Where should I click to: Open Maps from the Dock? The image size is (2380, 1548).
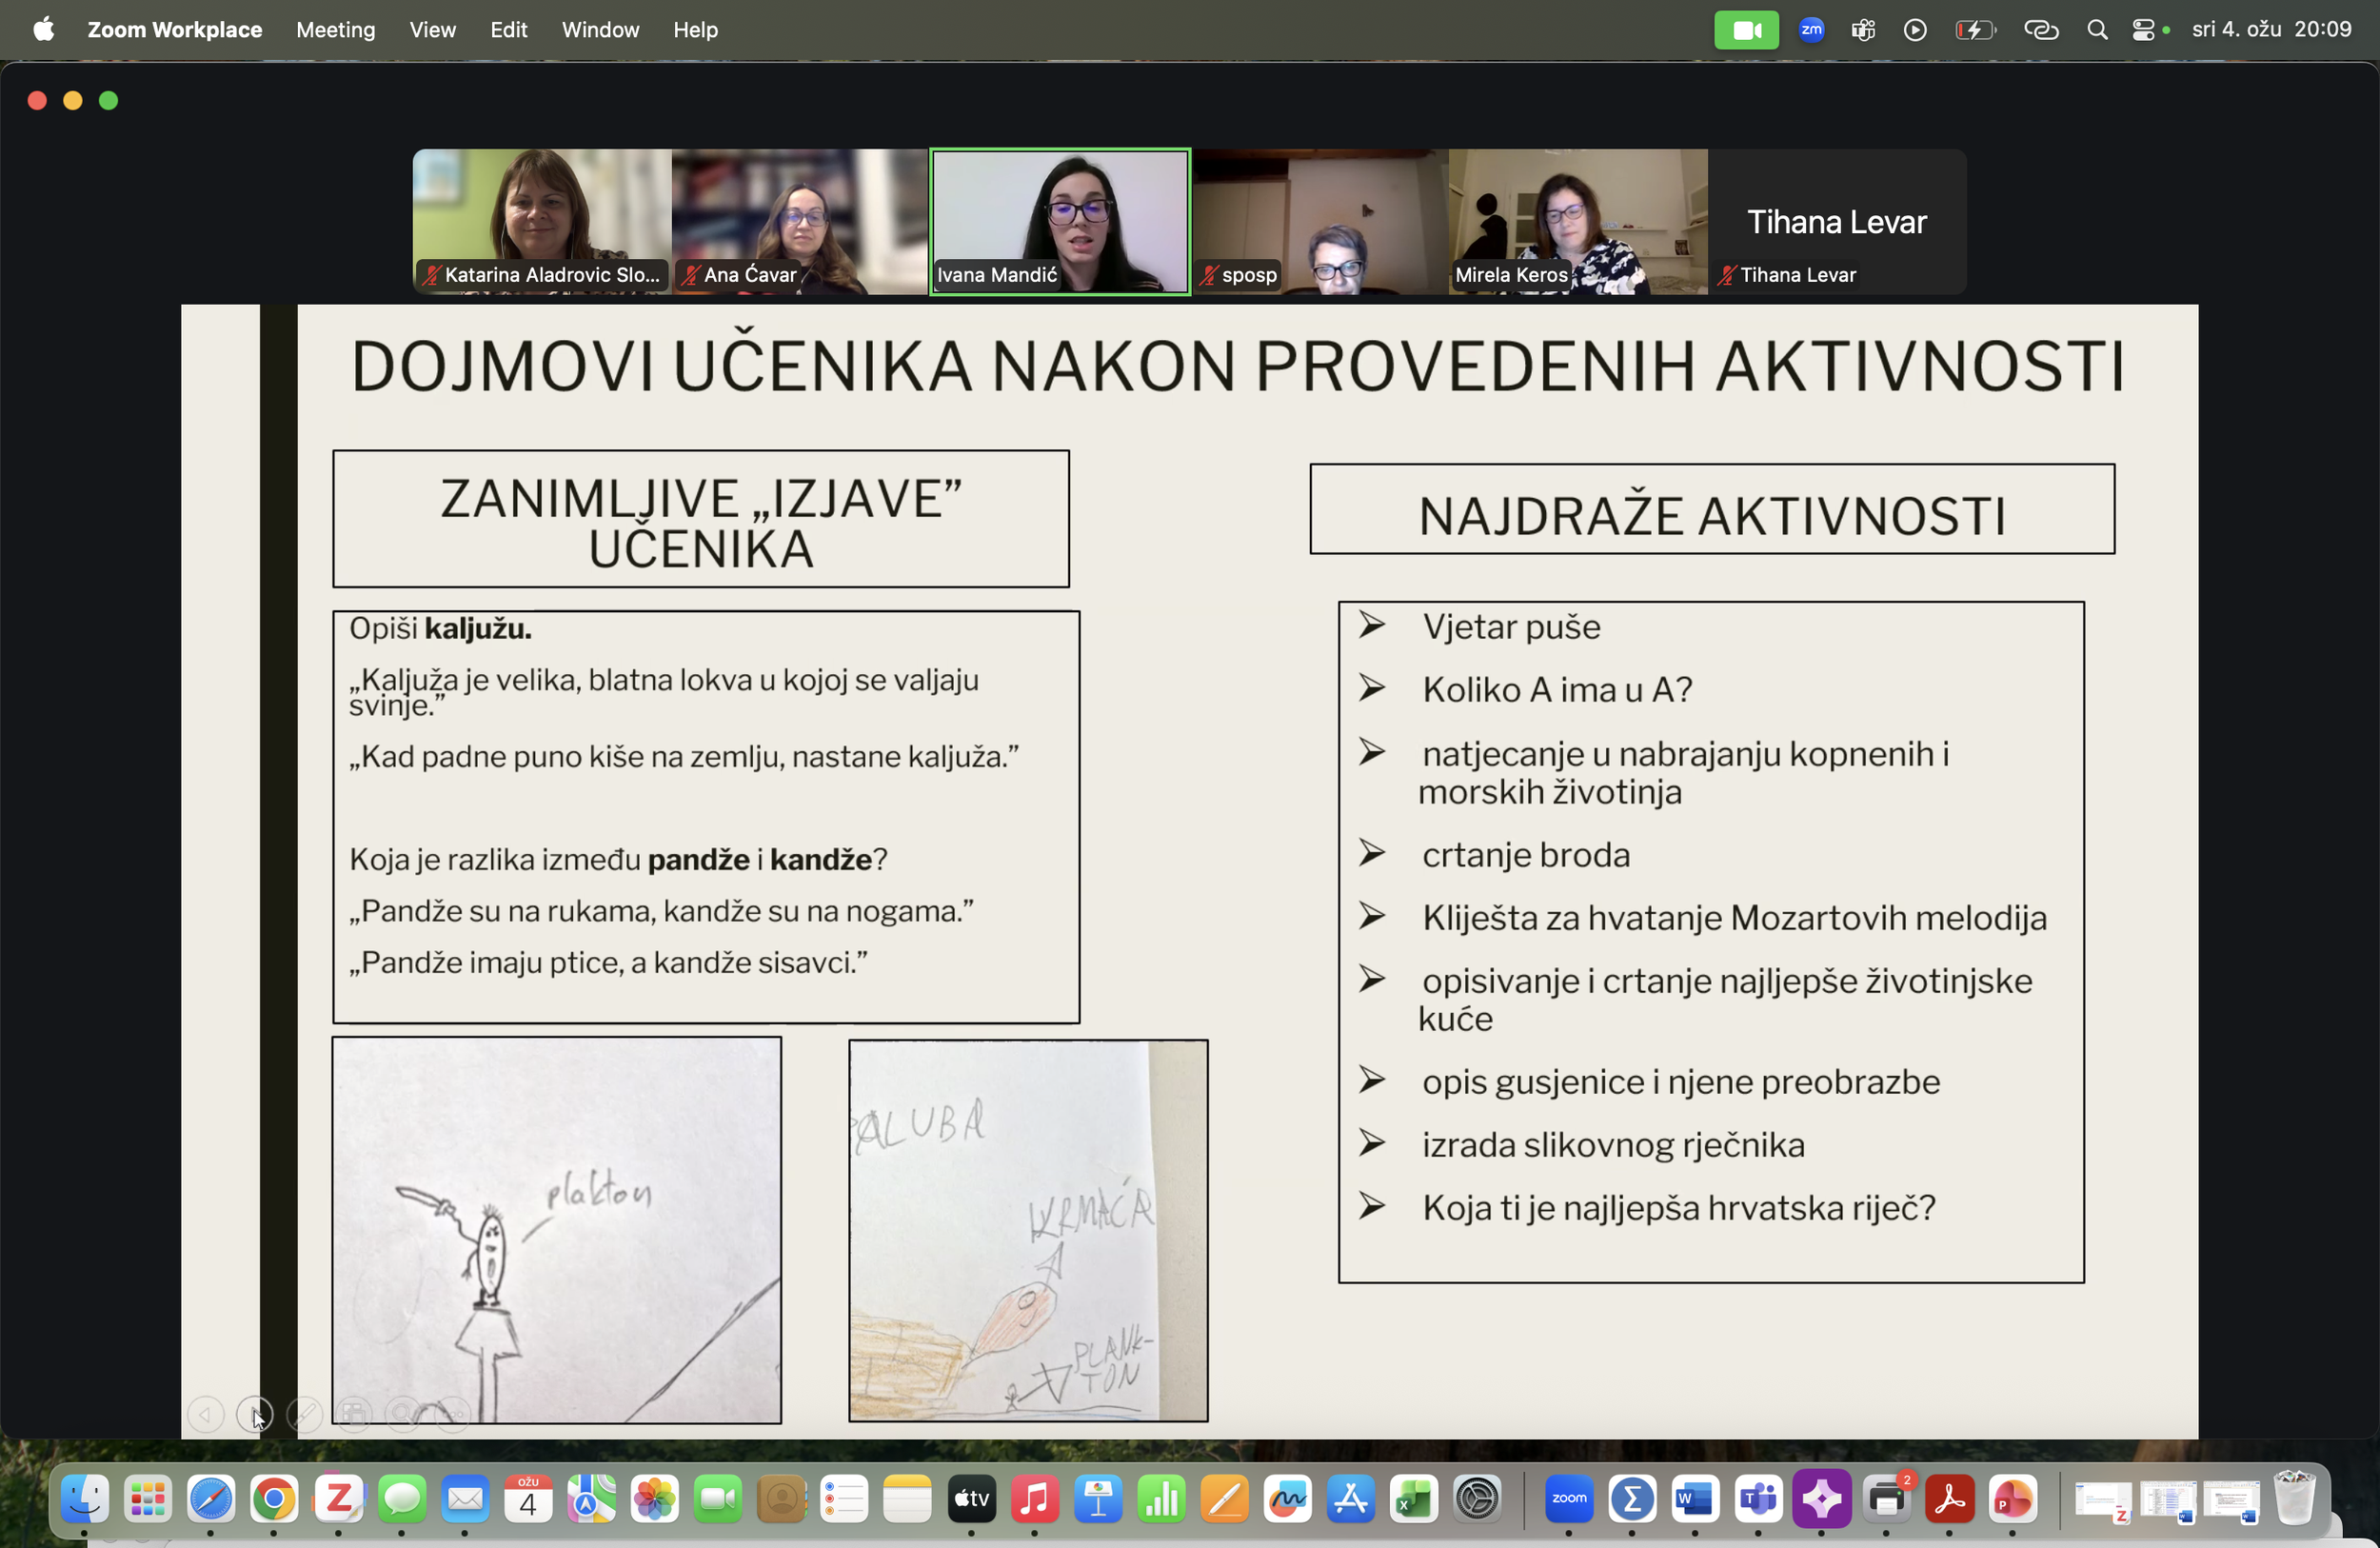(591, 1498)
